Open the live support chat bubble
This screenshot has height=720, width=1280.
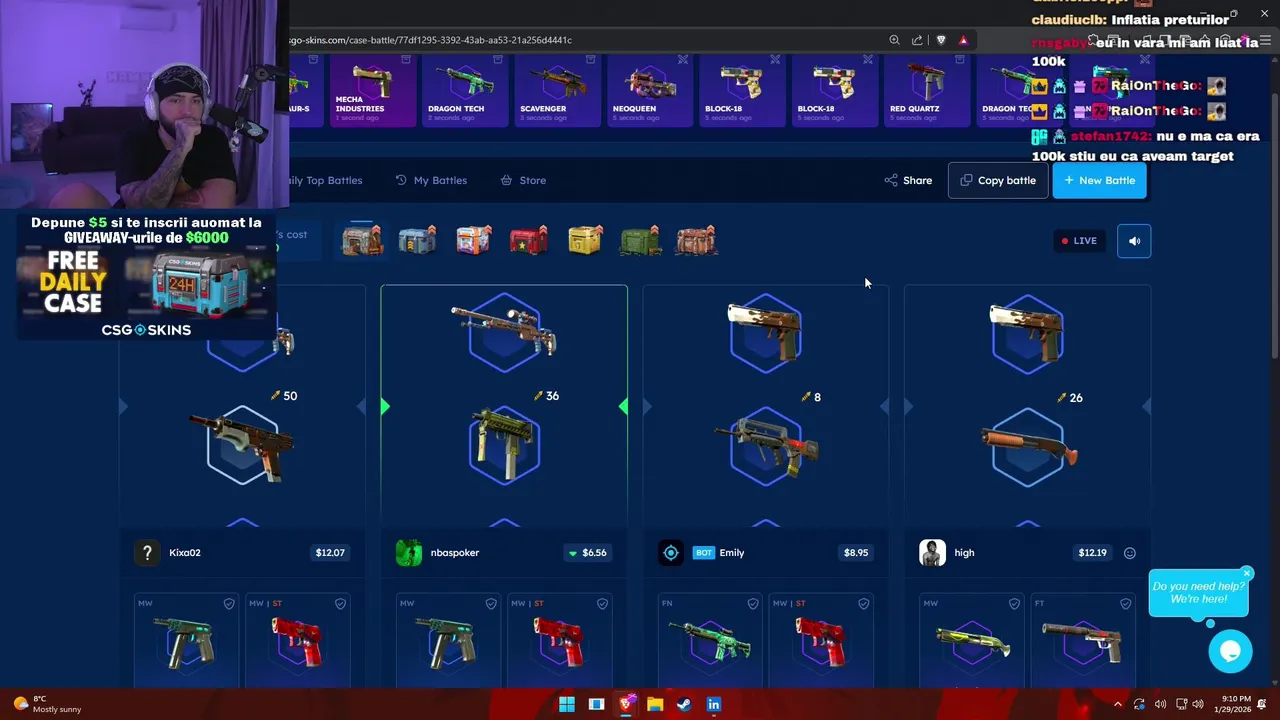coord(1230,652)
